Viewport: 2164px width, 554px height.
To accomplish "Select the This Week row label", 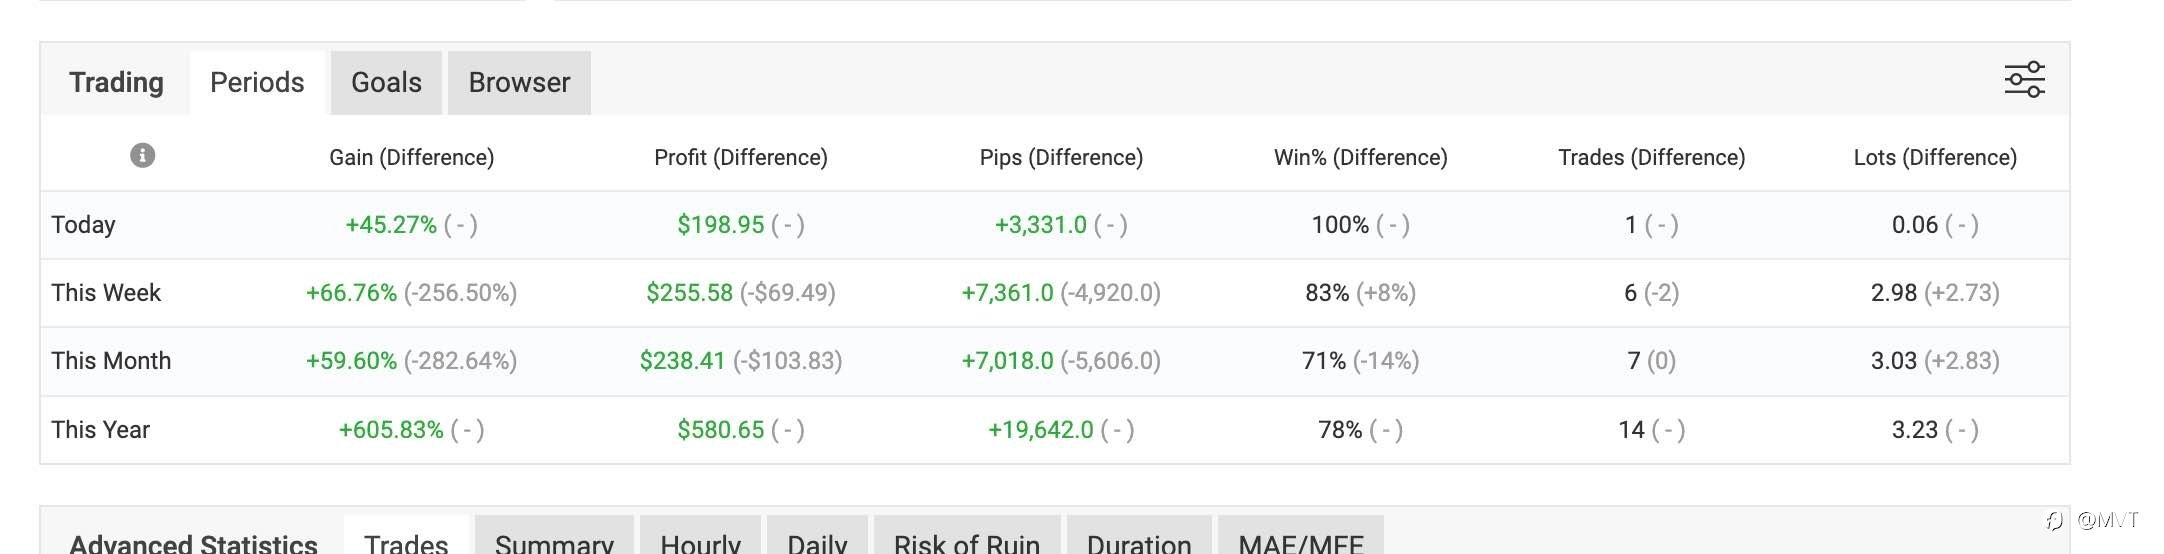I will tap(106, 293).
